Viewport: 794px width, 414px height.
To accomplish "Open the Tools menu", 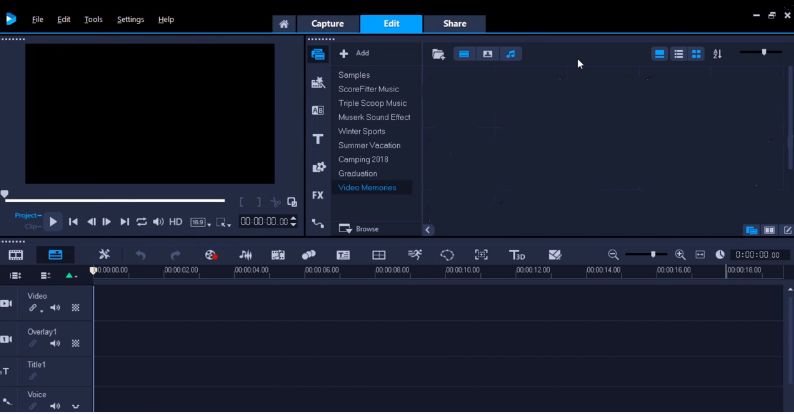I will pyautogui.click(x=93, y=19).
